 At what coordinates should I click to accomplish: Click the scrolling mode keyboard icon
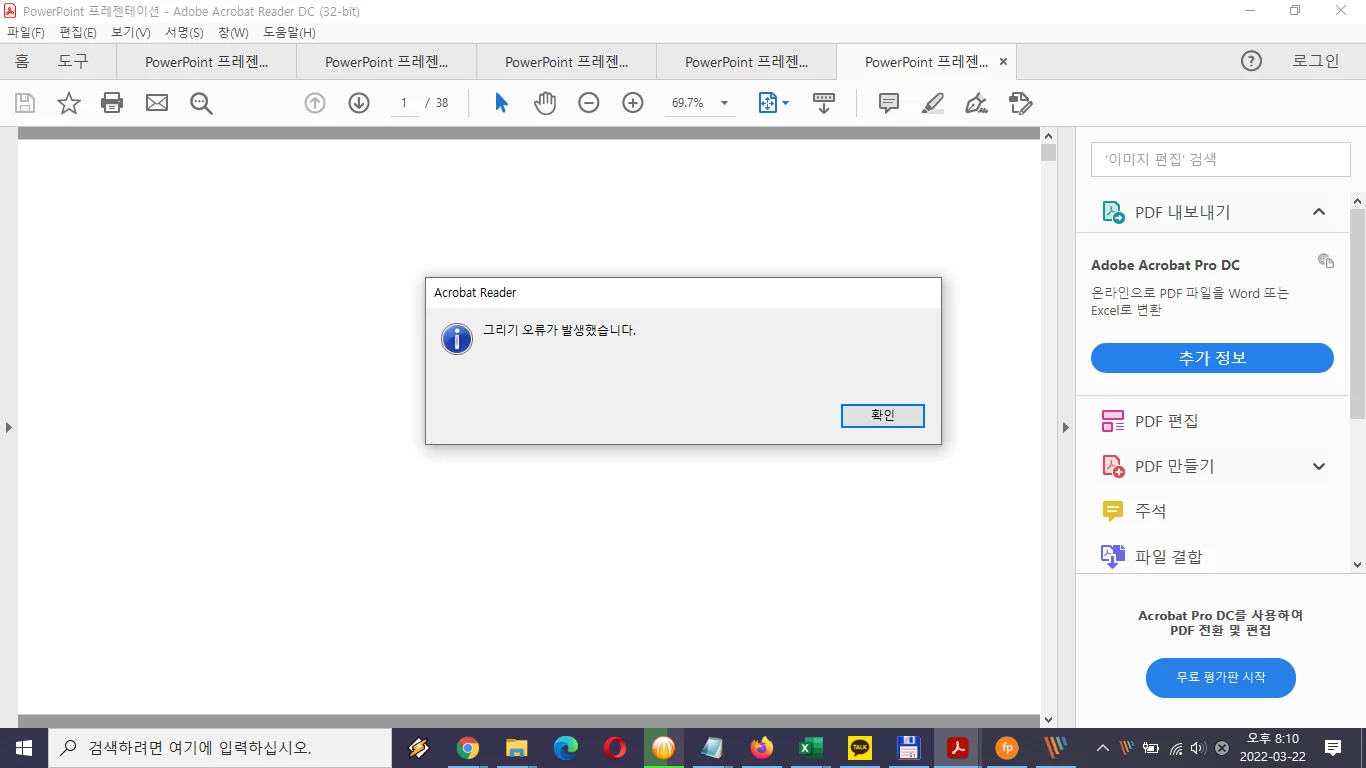tap(824, 103)
